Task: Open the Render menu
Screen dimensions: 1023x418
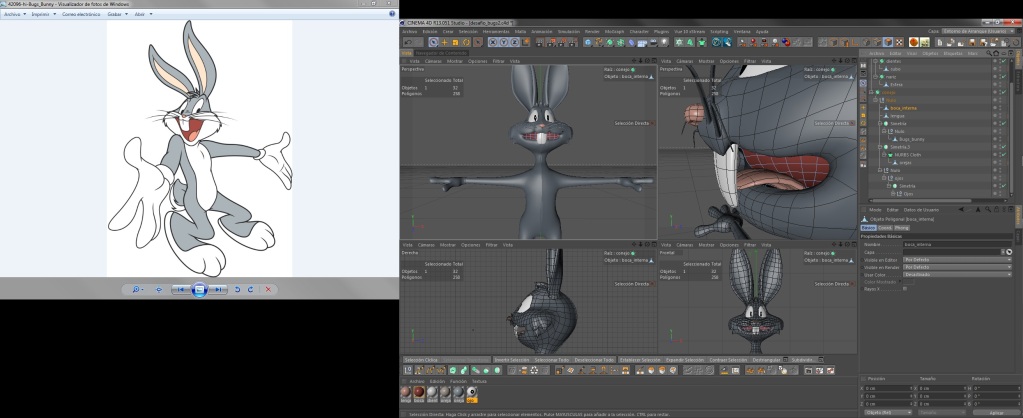Action: pos(592,31)
